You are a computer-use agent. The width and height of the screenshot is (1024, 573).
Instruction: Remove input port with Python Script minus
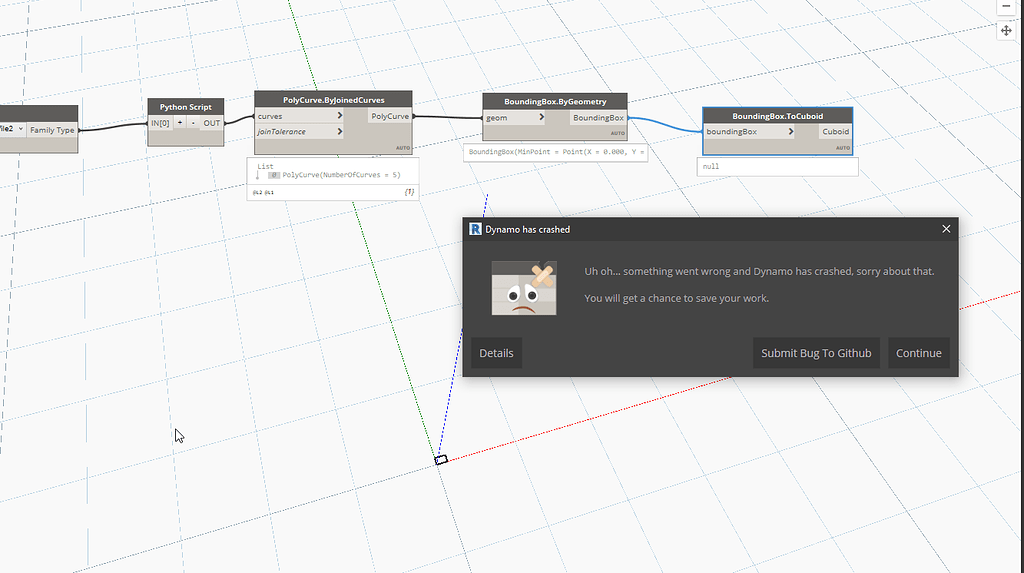pyautogui.click(x=193, y=123)
